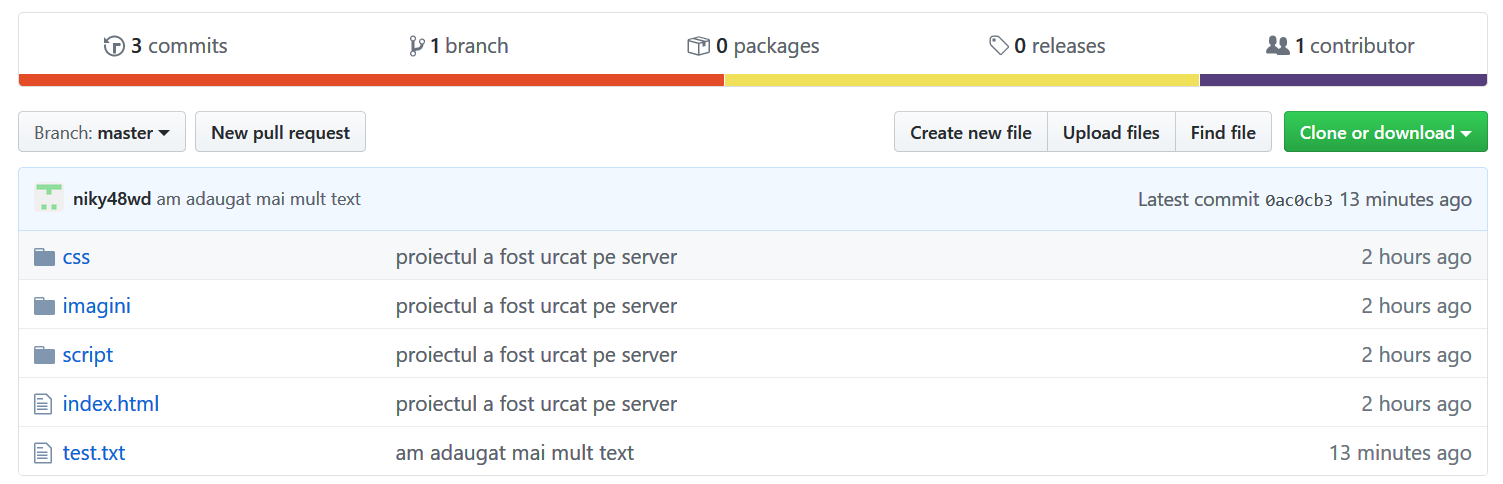The image size is (1503, 484).
Task: Click the script folder icon
Action: point(44,355)
